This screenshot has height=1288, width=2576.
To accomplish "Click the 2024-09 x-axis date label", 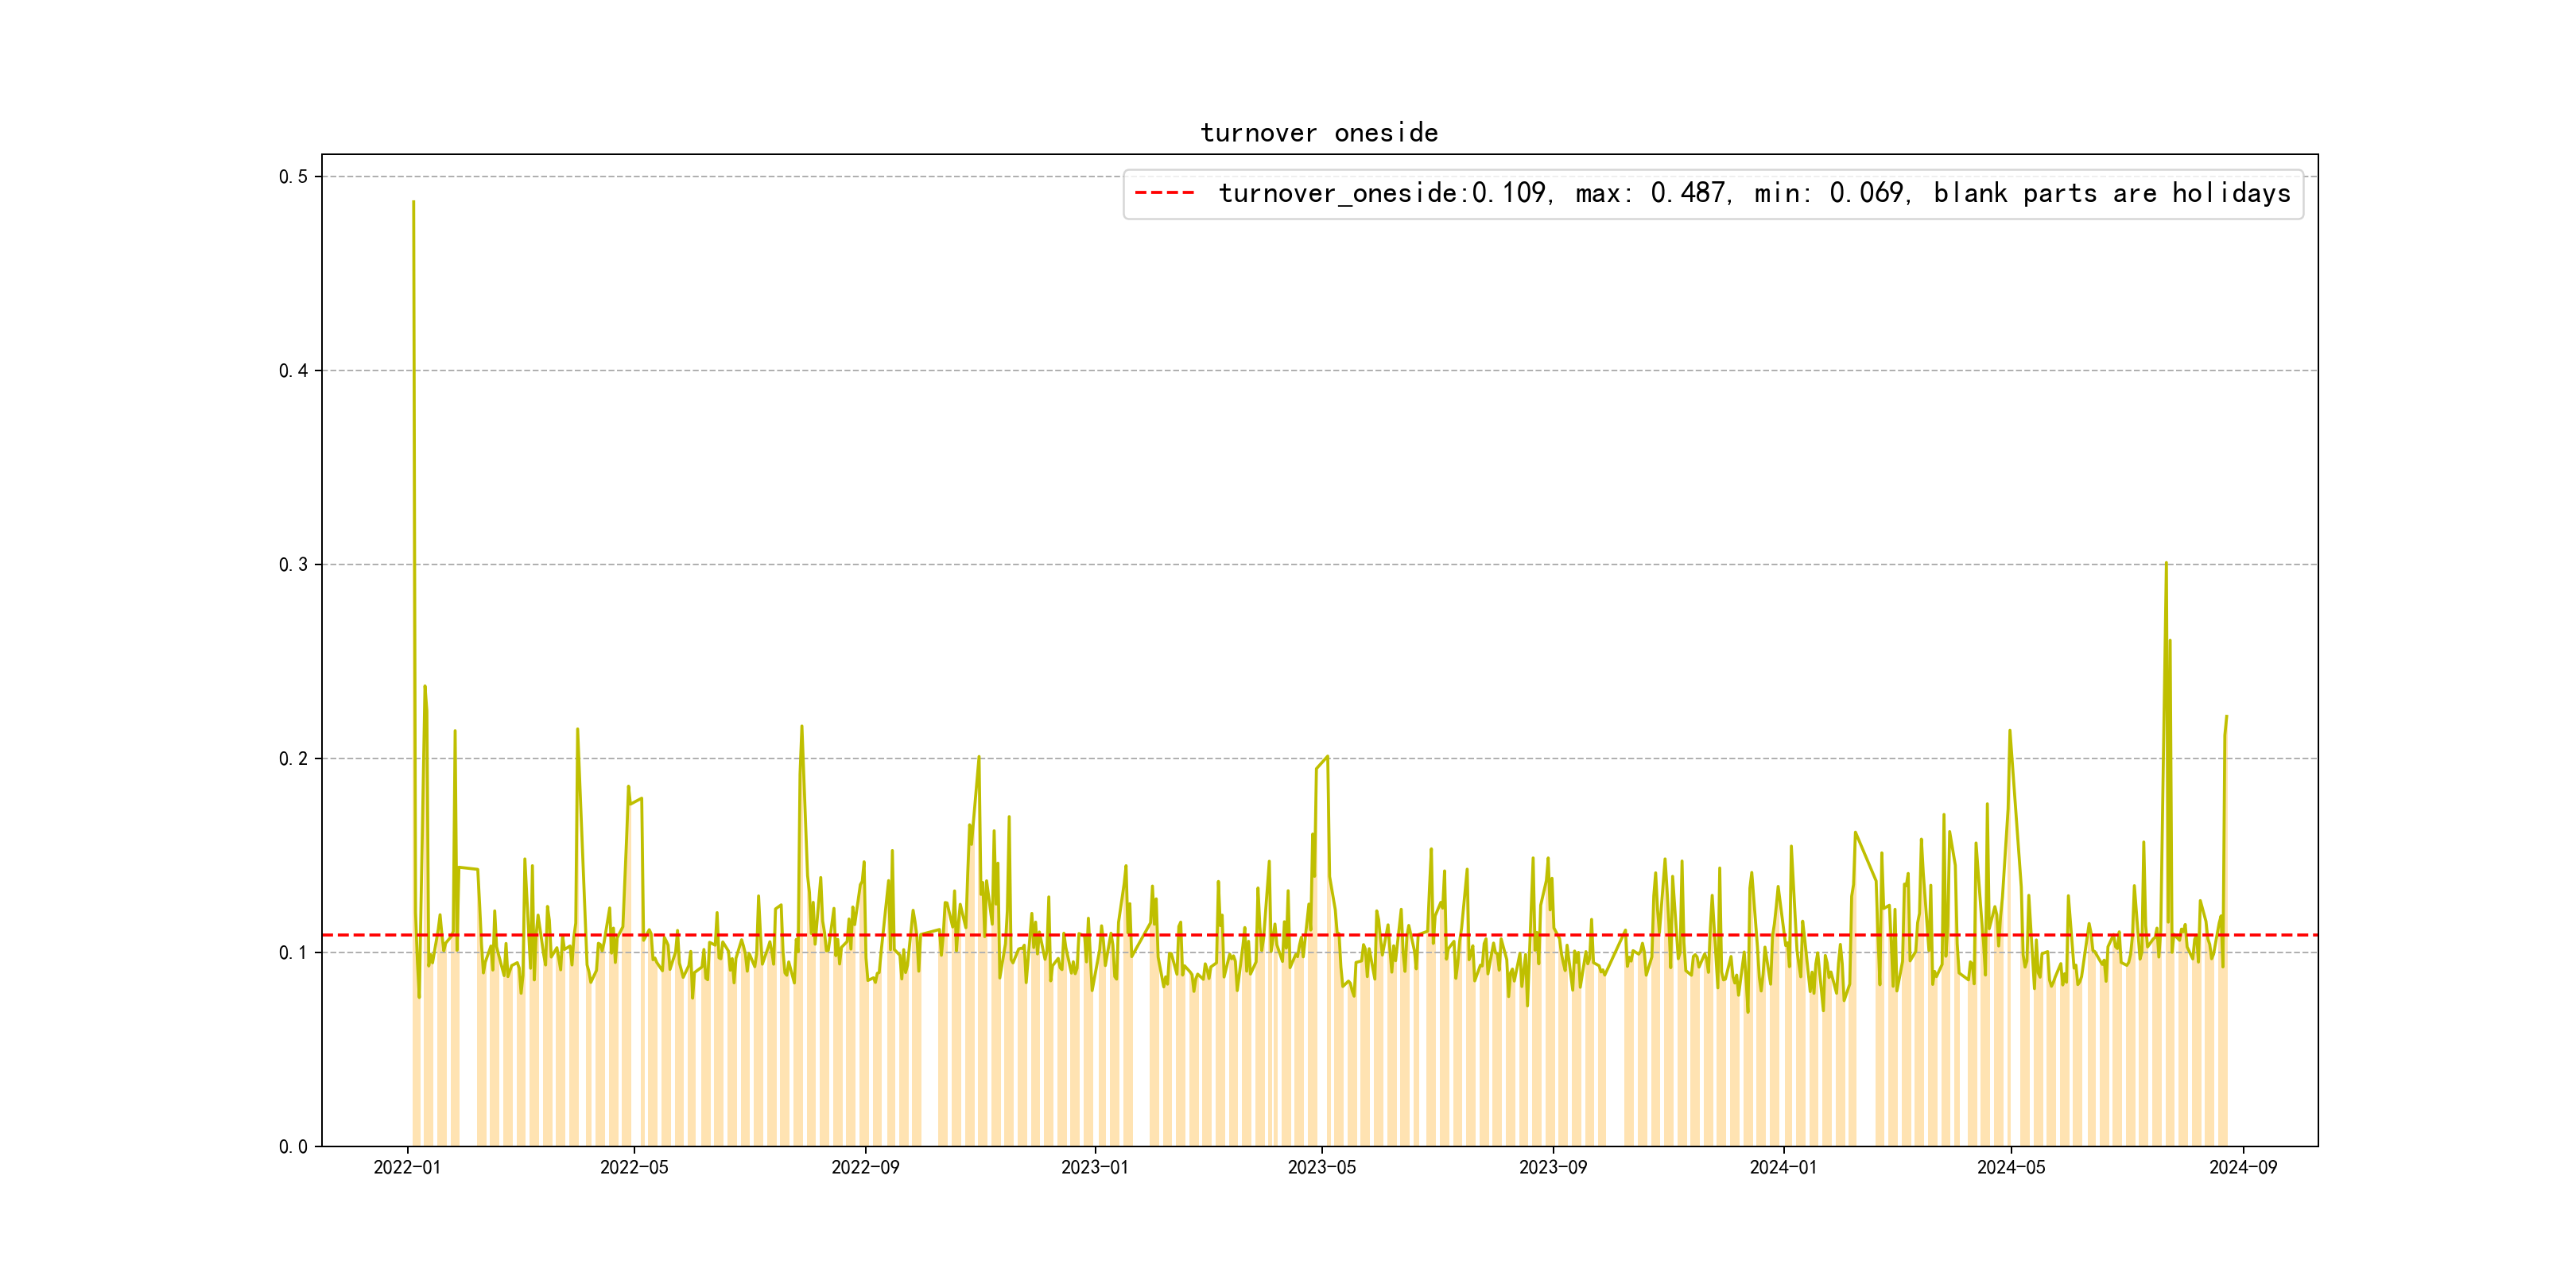I will [x=2242, y=1168].
